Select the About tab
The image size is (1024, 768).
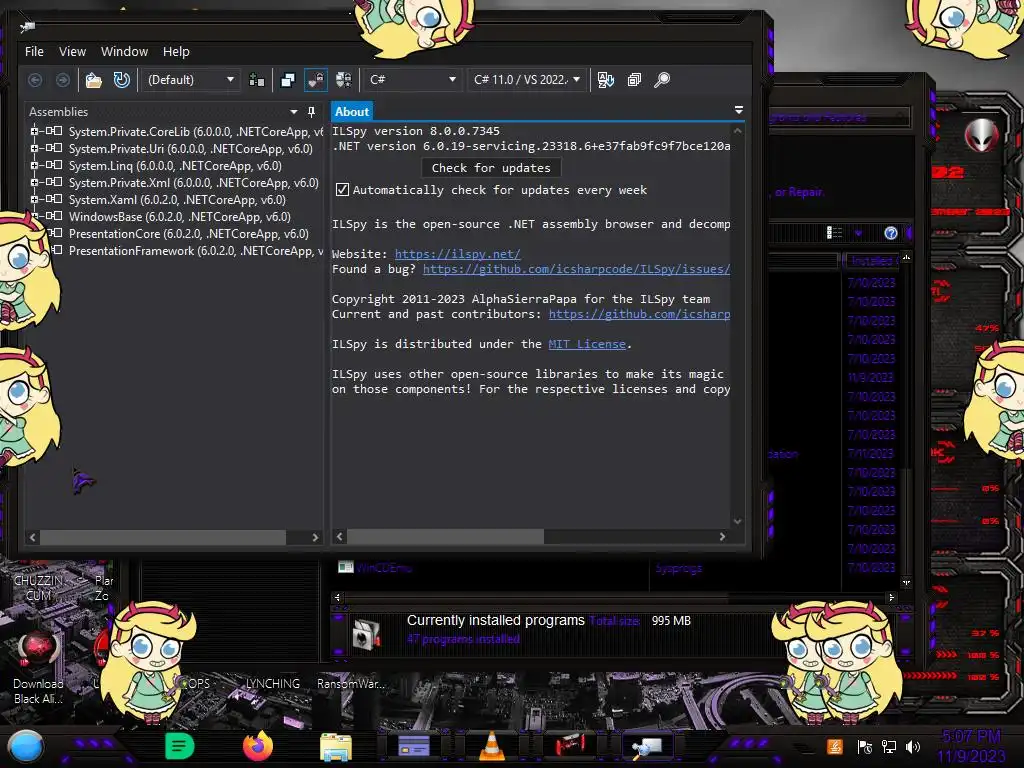pos(352,112)
